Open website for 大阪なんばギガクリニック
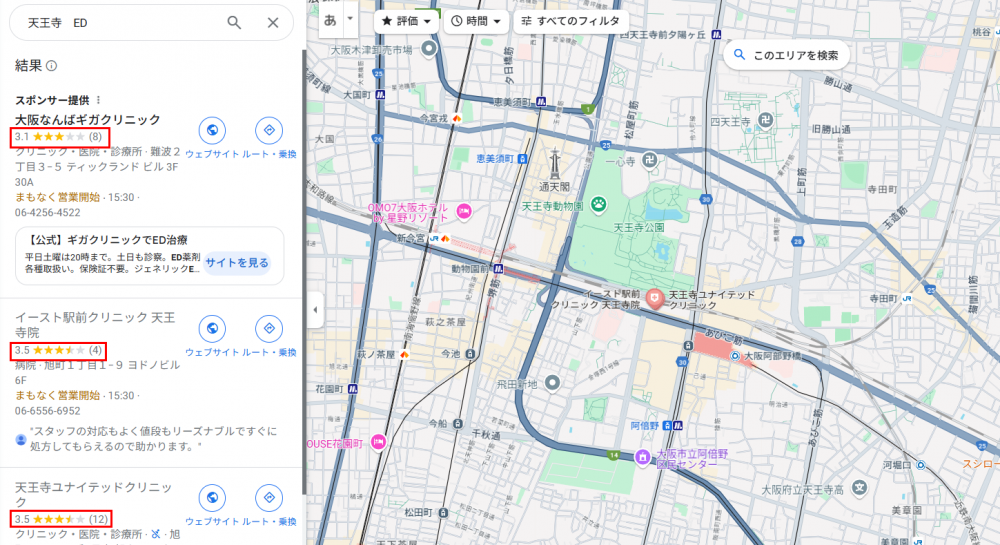1000x545 pixels. pos(212,130)
